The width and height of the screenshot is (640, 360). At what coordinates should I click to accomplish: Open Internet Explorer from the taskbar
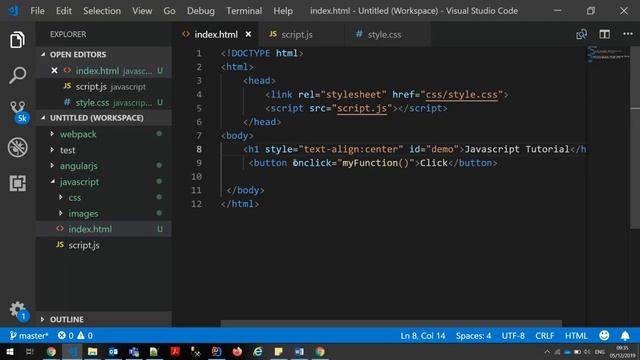(x=258, y=351)
